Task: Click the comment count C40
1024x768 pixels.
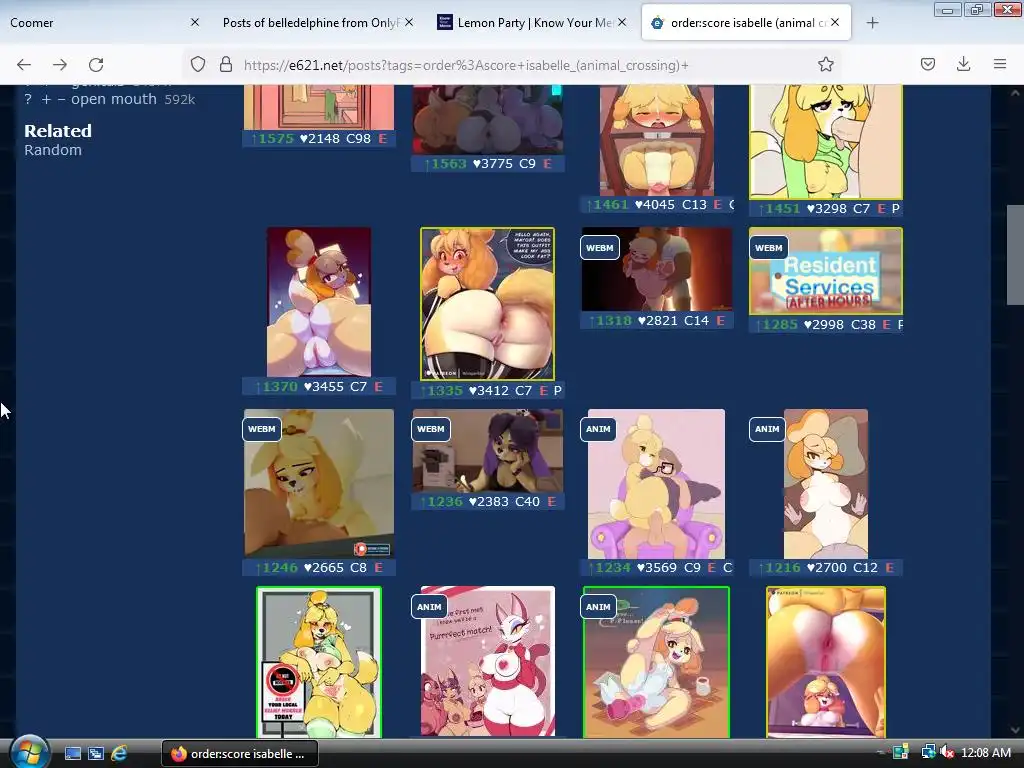Action: tap(527, 502)
